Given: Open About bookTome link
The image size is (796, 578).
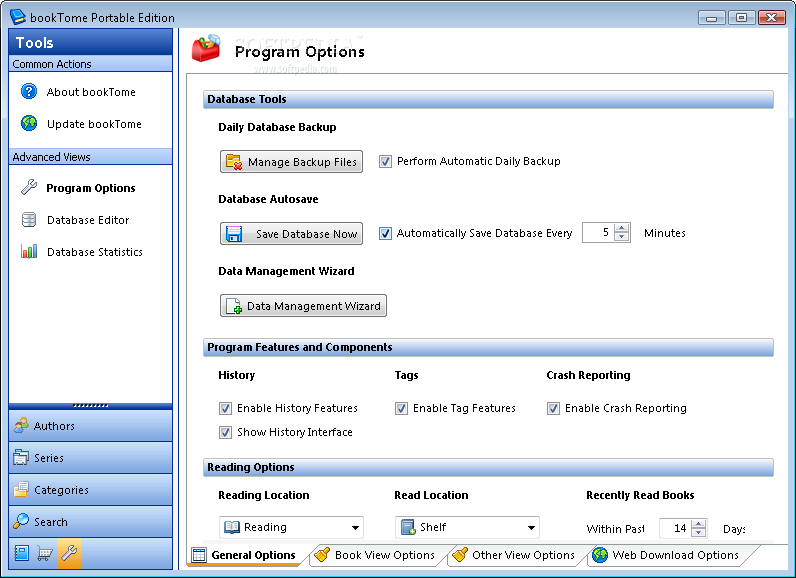Looking at the screenshot, I should [x=91, y=92].
